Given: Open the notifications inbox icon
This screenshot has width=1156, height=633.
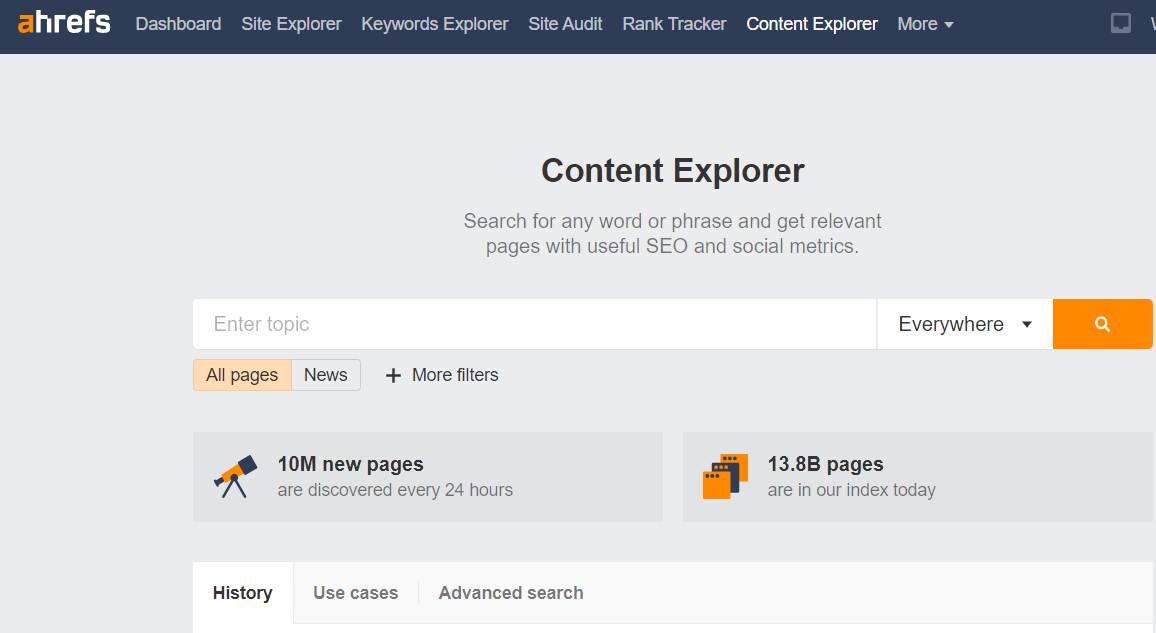Looking at the screenshot, I should pos(1121,24).
